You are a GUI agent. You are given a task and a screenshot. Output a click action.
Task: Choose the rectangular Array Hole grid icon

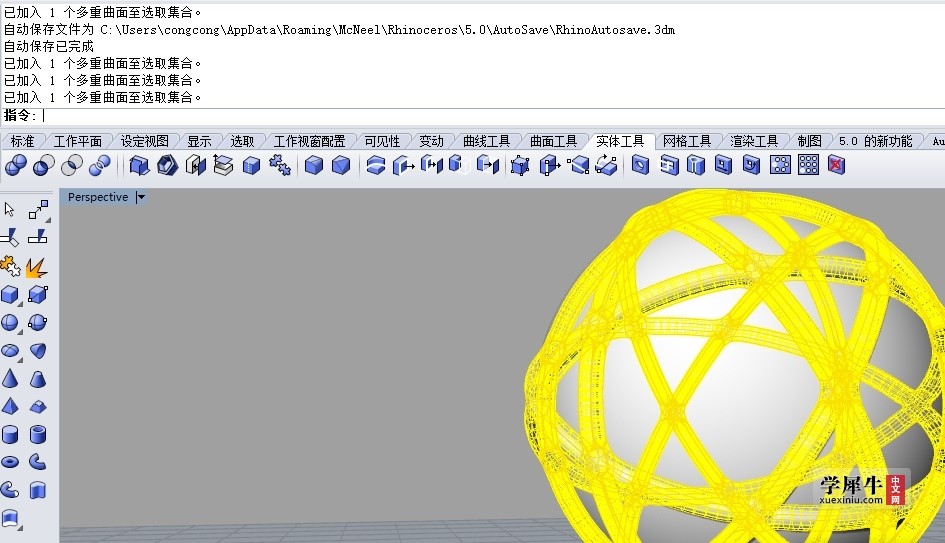[808, 165]
